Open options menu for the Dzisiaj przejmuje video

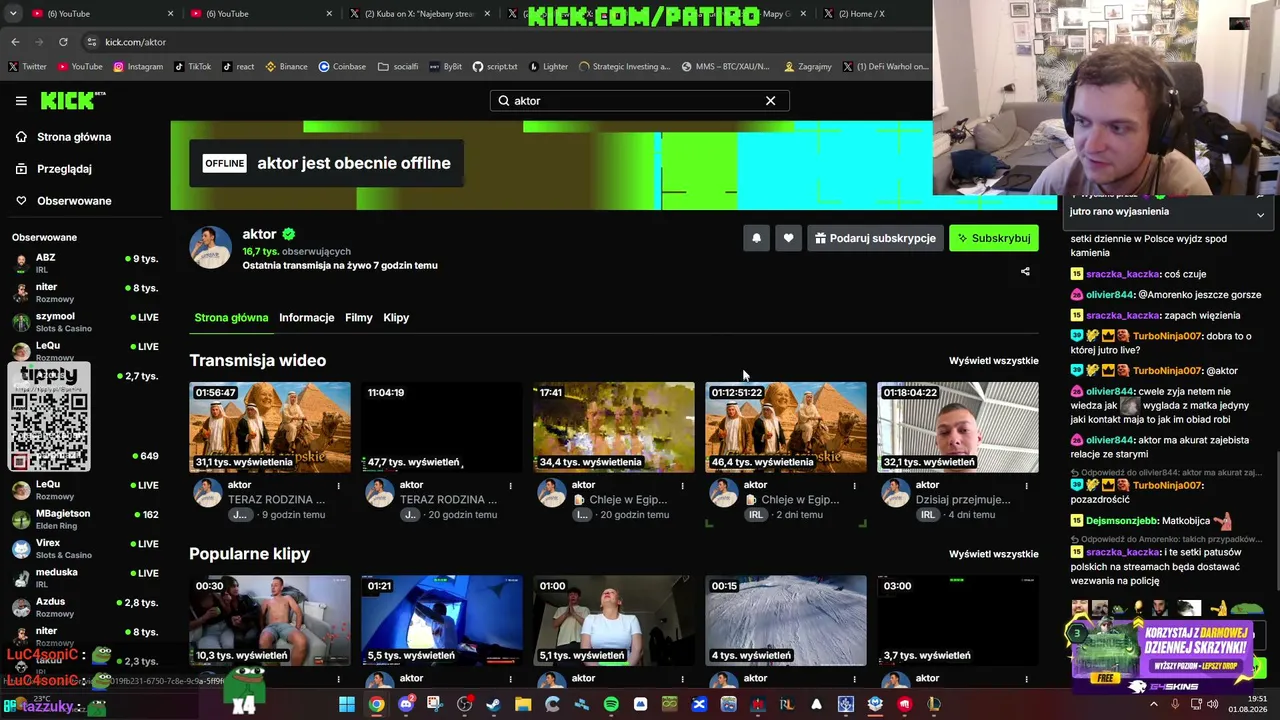click(x=1026, y=486)
